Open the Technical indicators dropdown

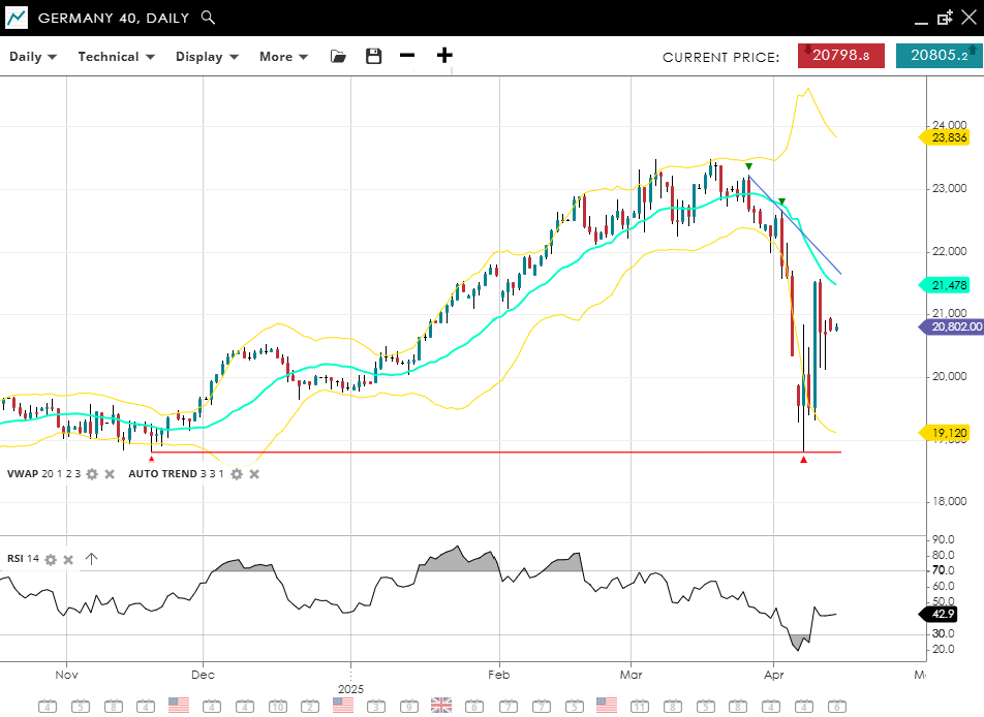point(116,56)
